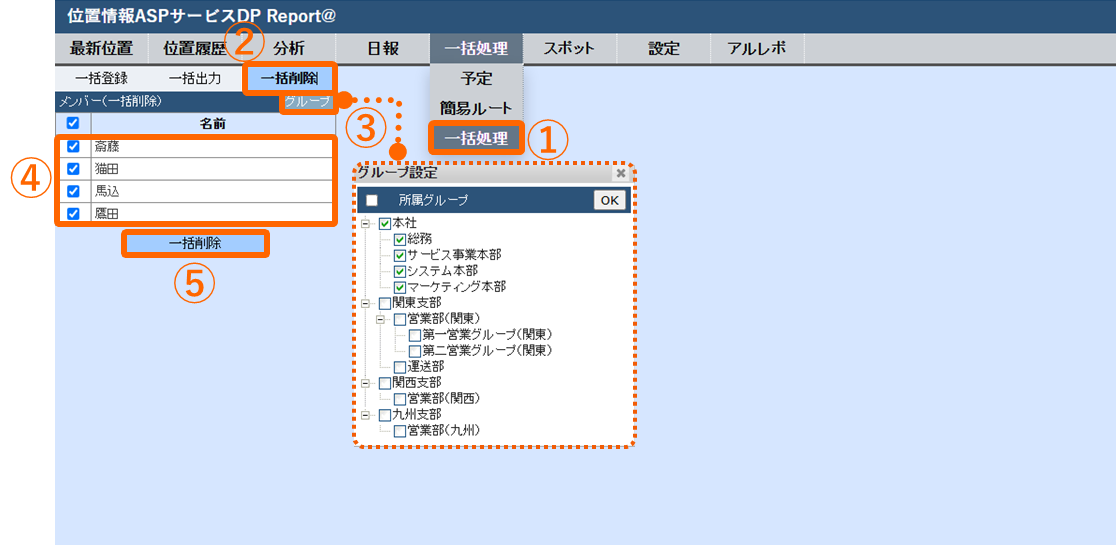1116x545 pixels.
Task: Check the 第二営業グループ(関東) checkbox
Action: [415, 351]
